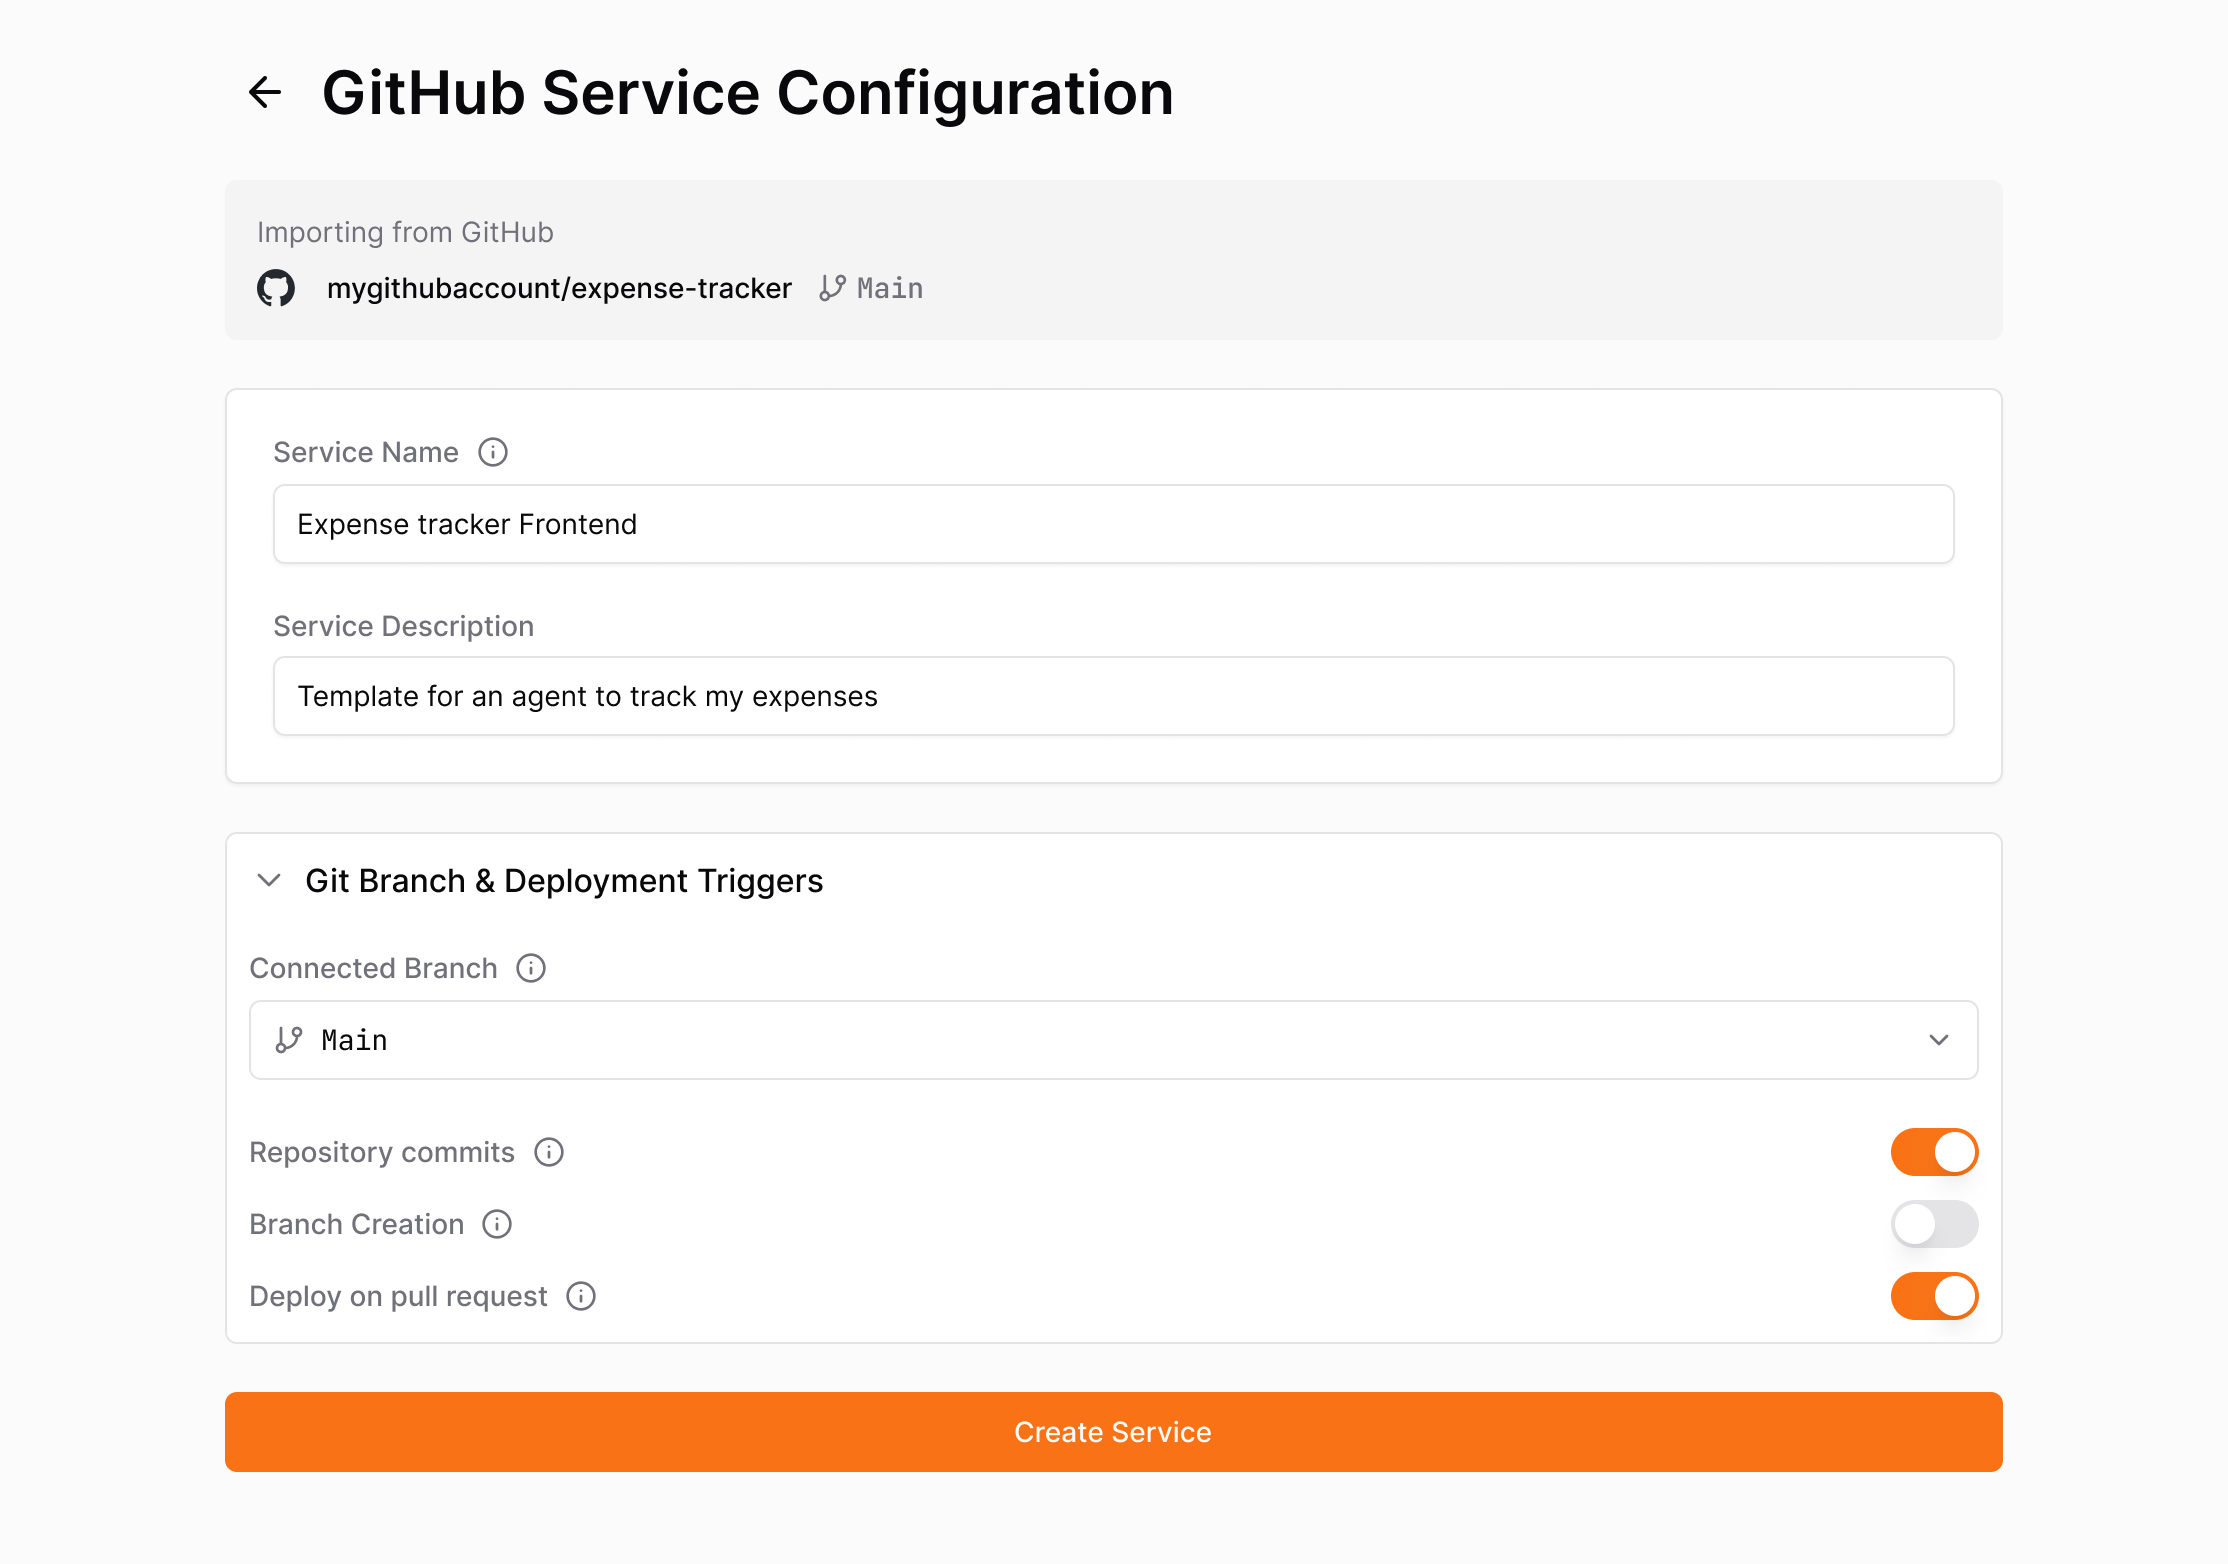Click the GitHub logo icon
This screenshot has width=2228, height=1564.
click(x=276, y=288)
